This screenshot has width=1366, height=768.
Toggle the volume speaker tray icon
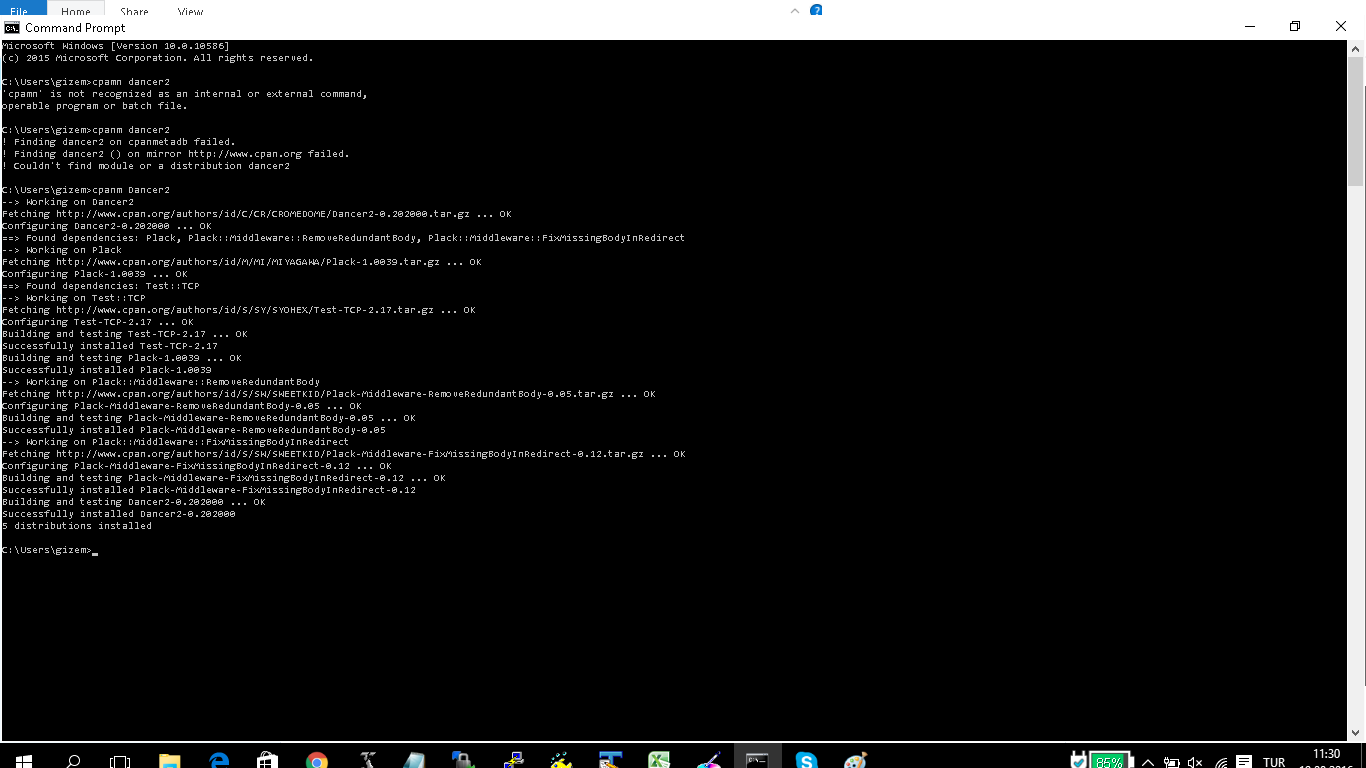click(x=1195, y=762)
